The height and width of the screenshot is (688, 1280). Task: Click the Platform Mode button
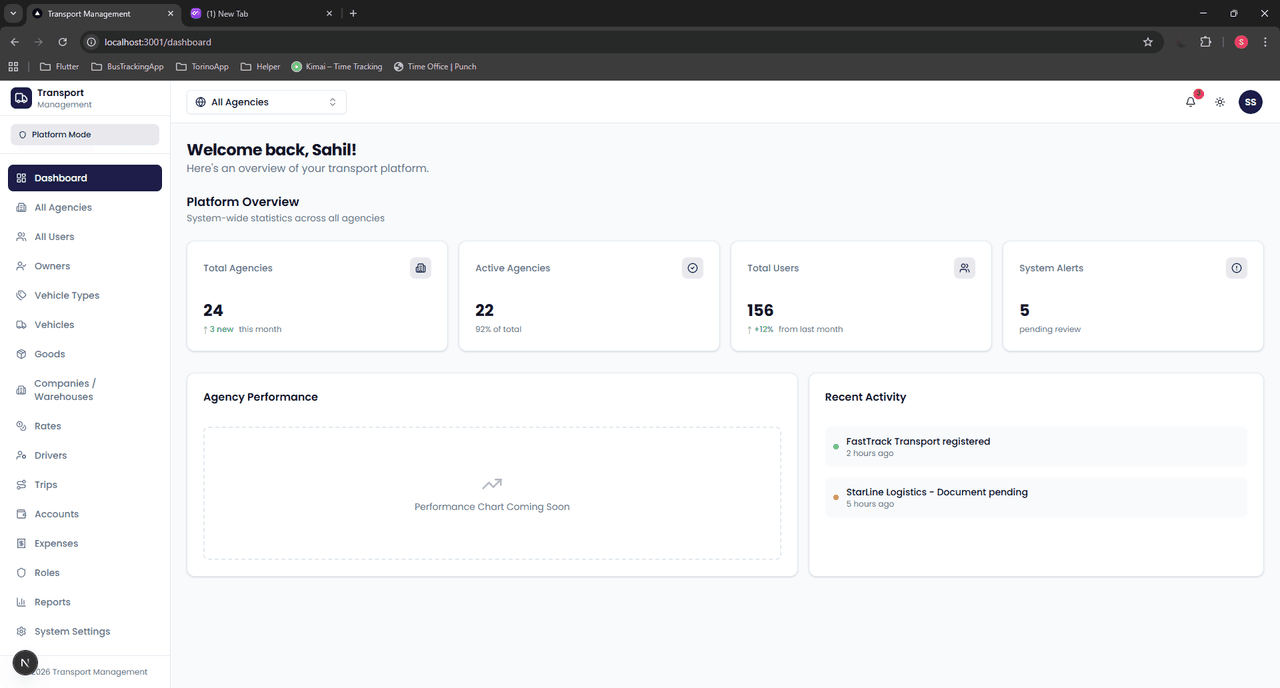85,134
